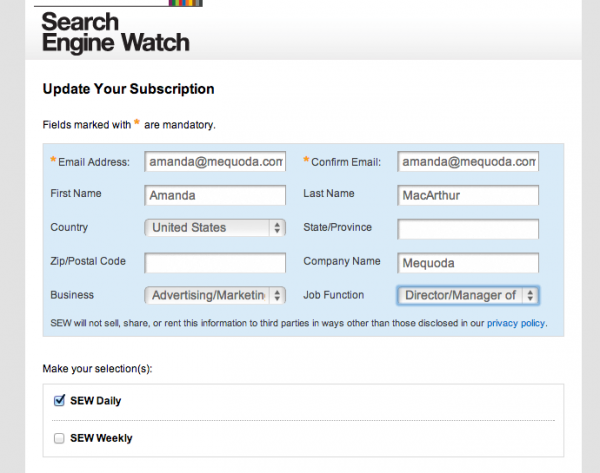The image size is (600, 473).
Task: Check the SEW Weekly checkbox
Action: point(59,438)
